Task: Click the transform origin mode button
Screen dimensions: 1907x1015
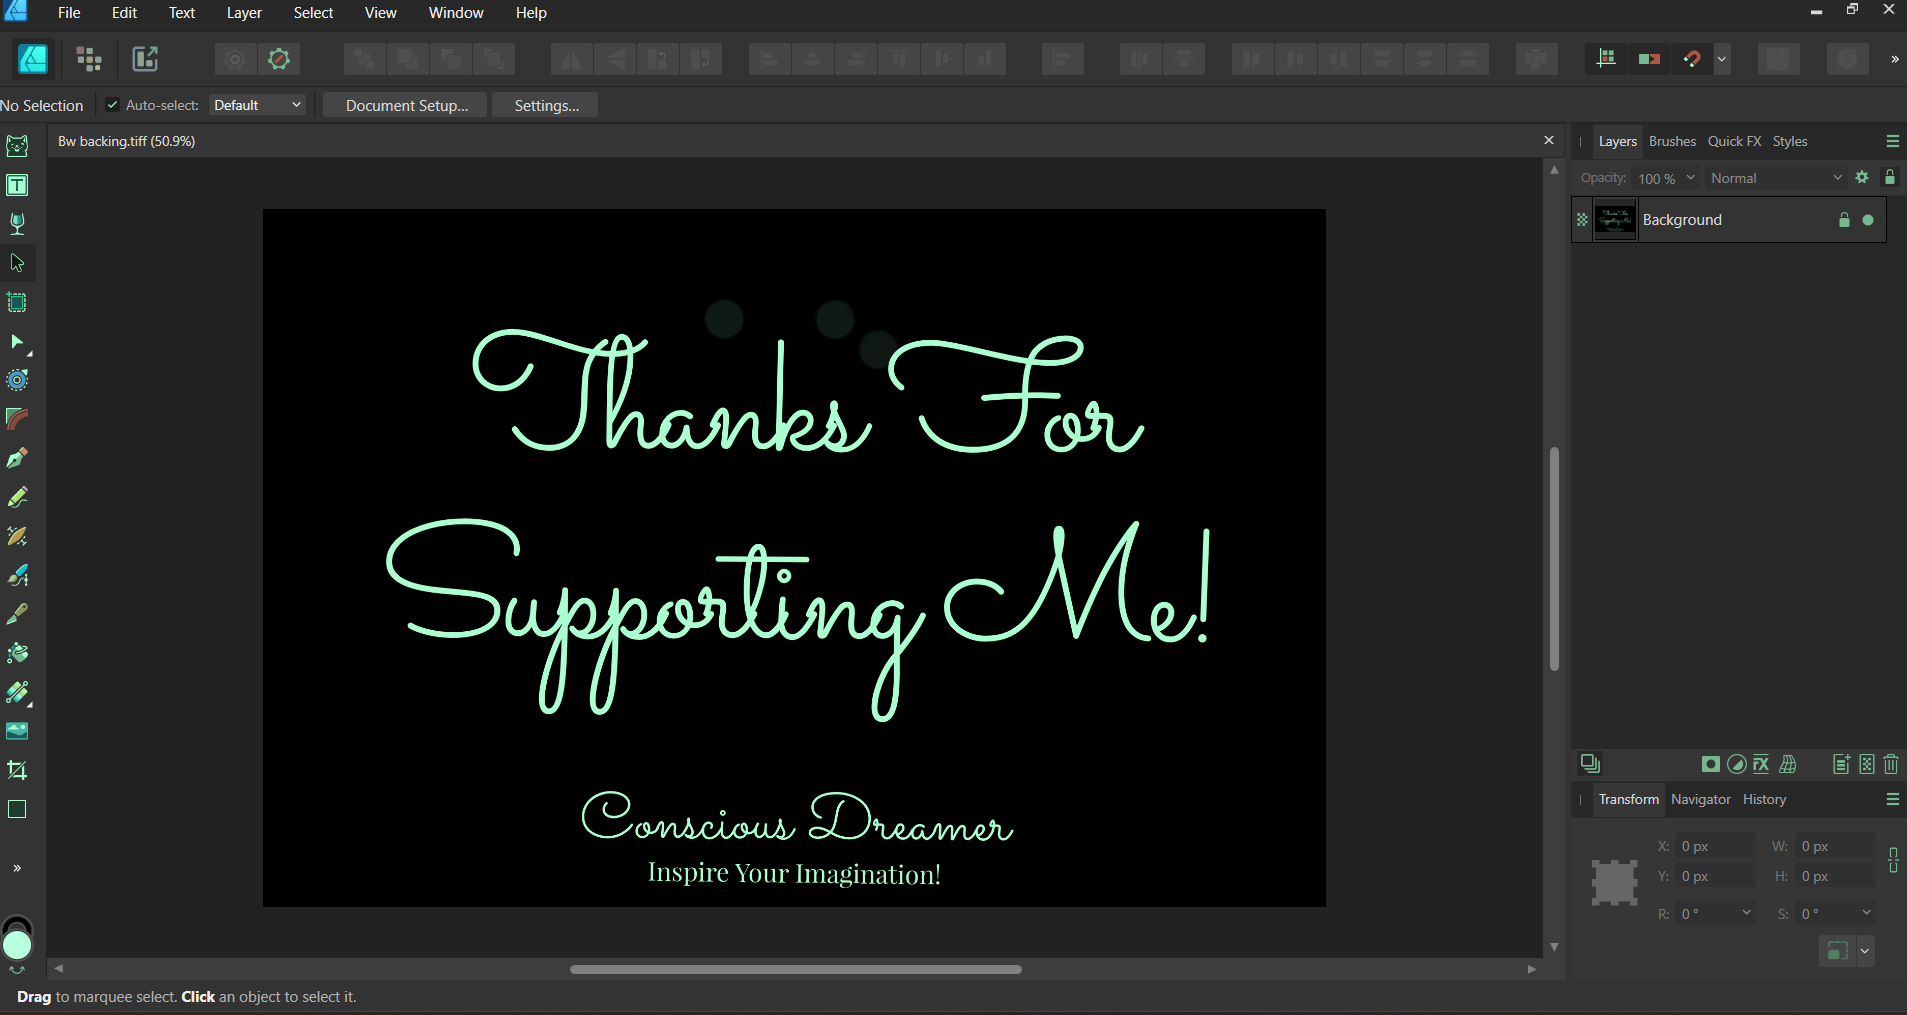Action: [1837, 951]
